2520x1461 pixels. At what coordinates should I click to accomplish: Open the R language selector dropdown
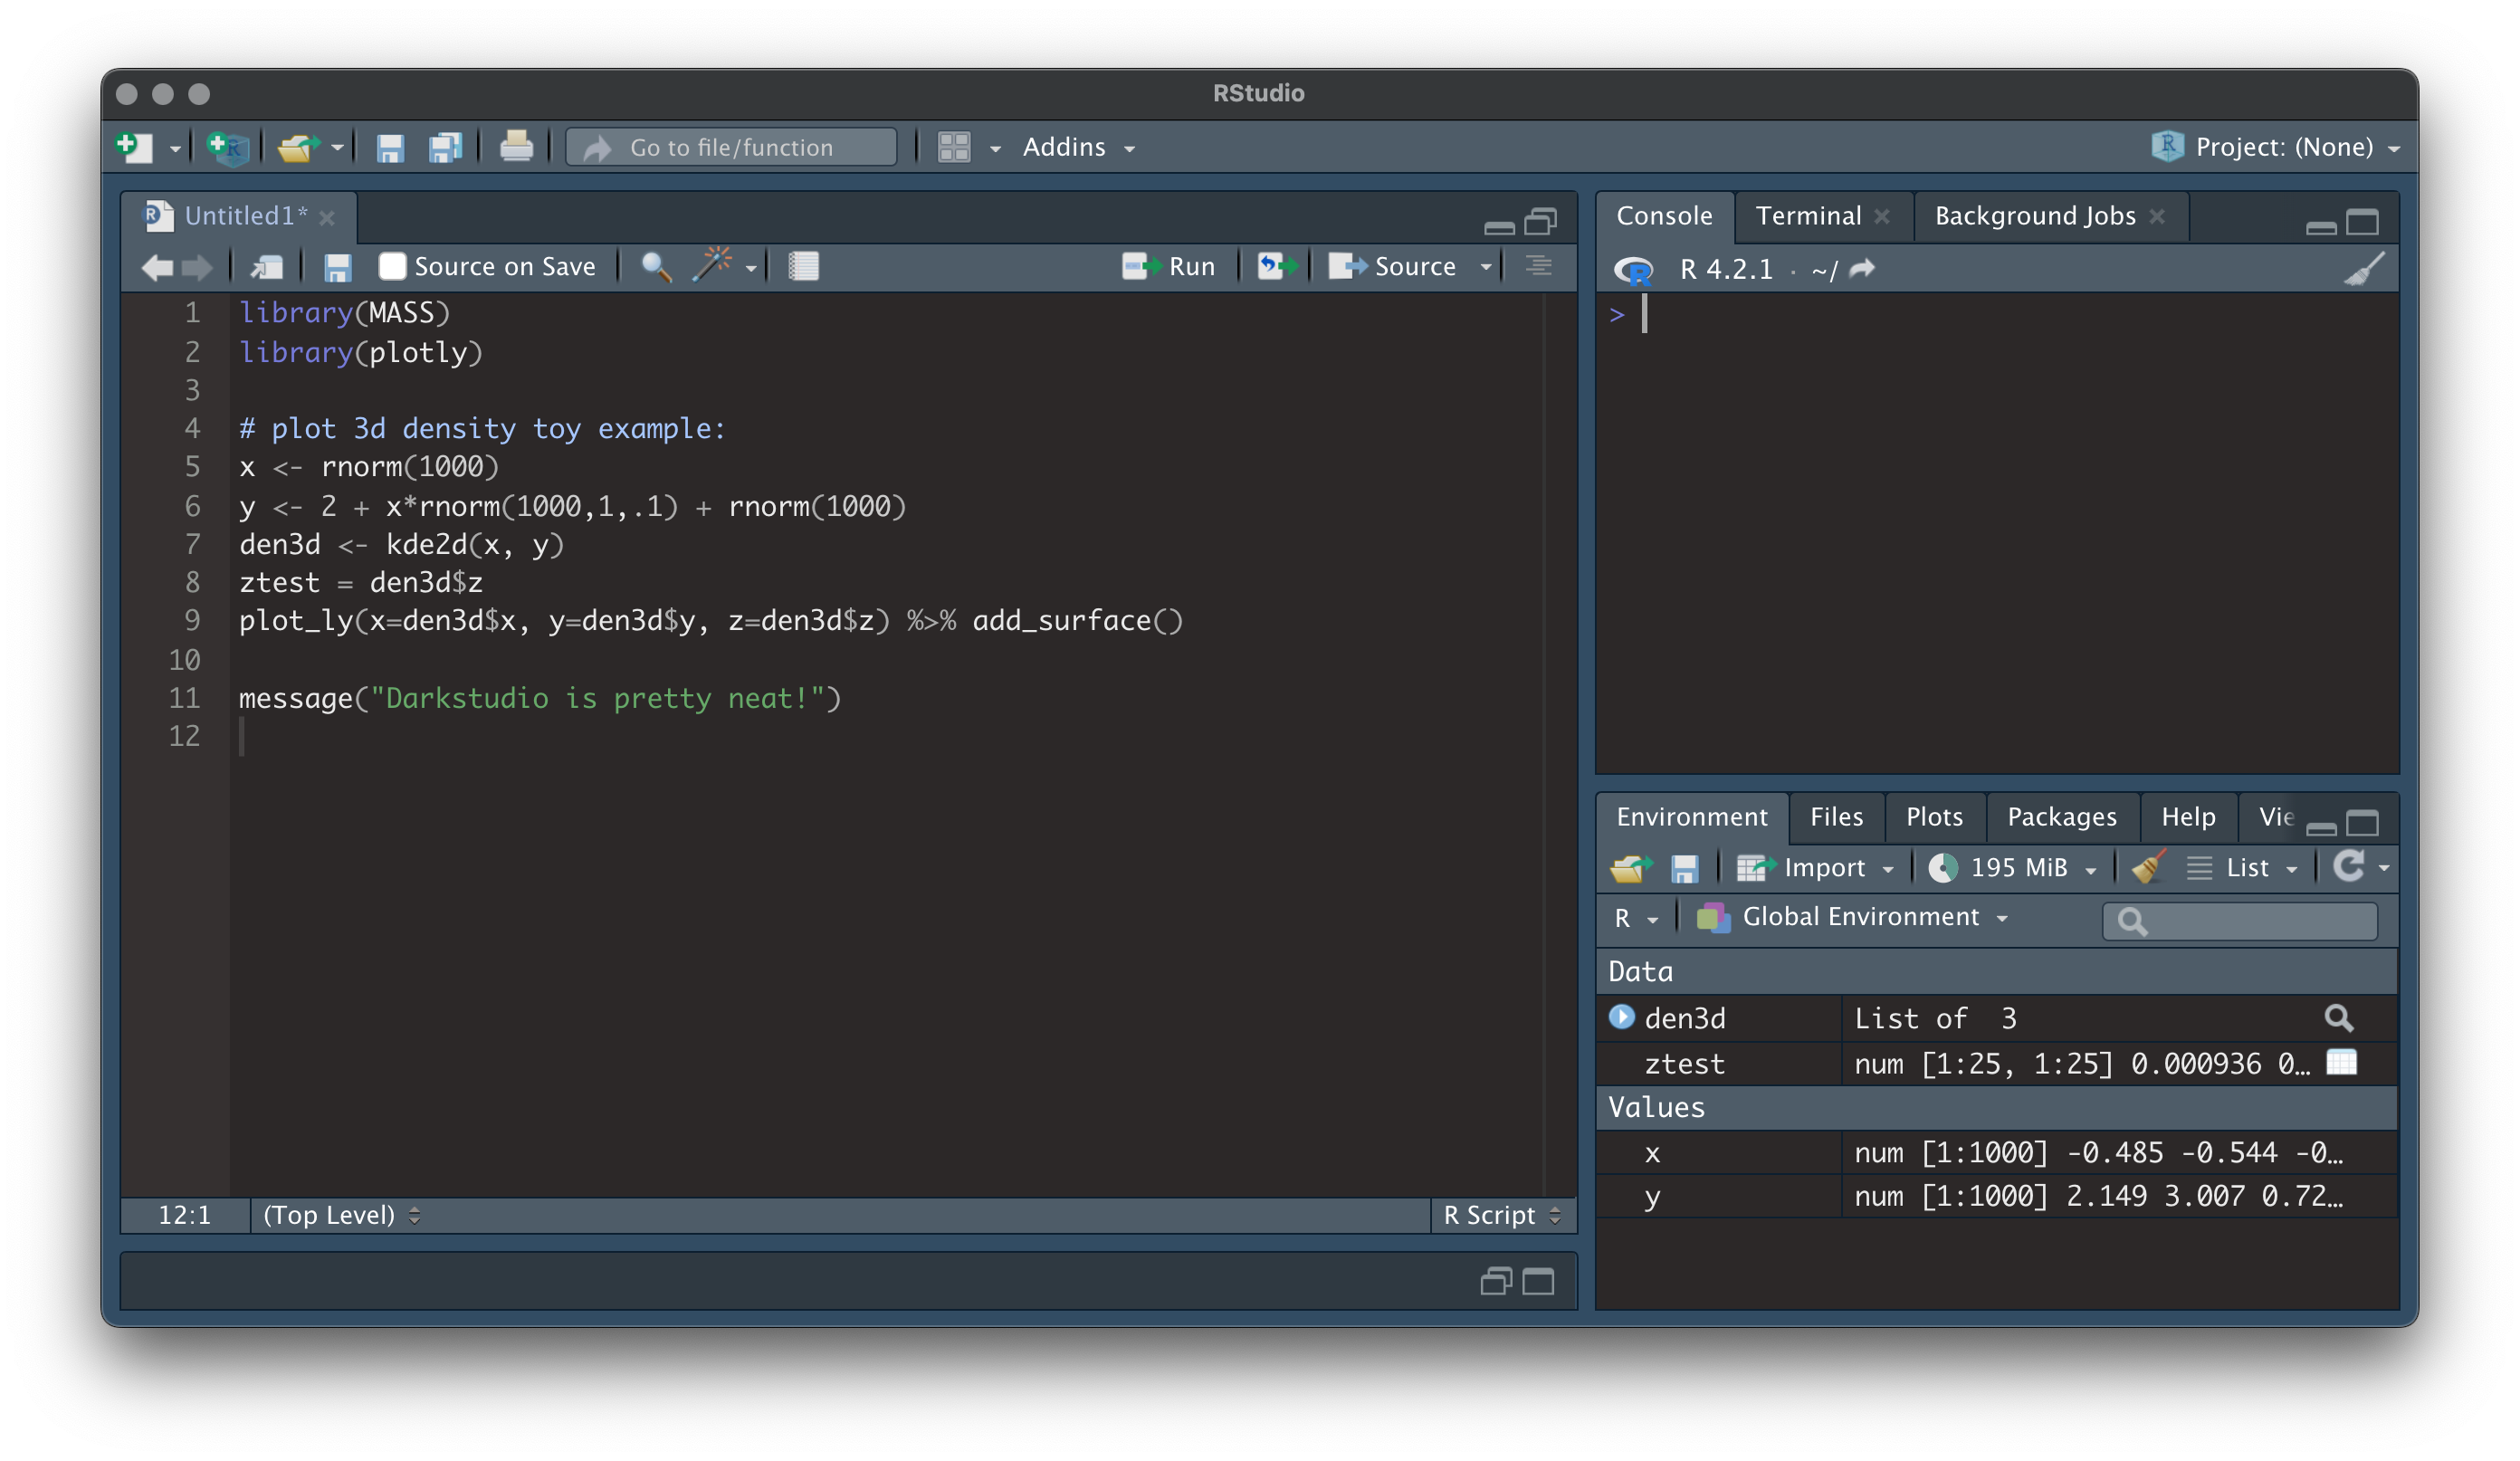click(x=1636, y=918)
